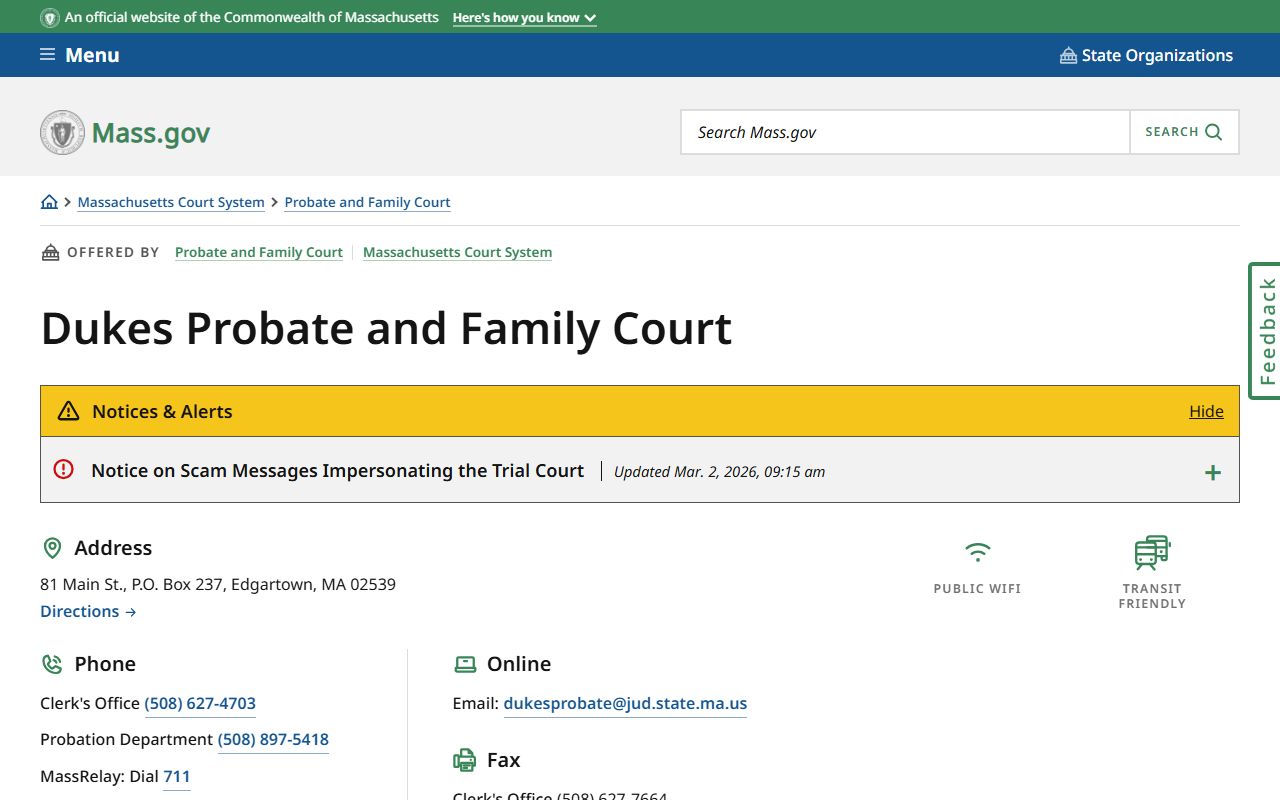Click the State Organizations building icon
1280x800 pixels.
(1068, 55)
